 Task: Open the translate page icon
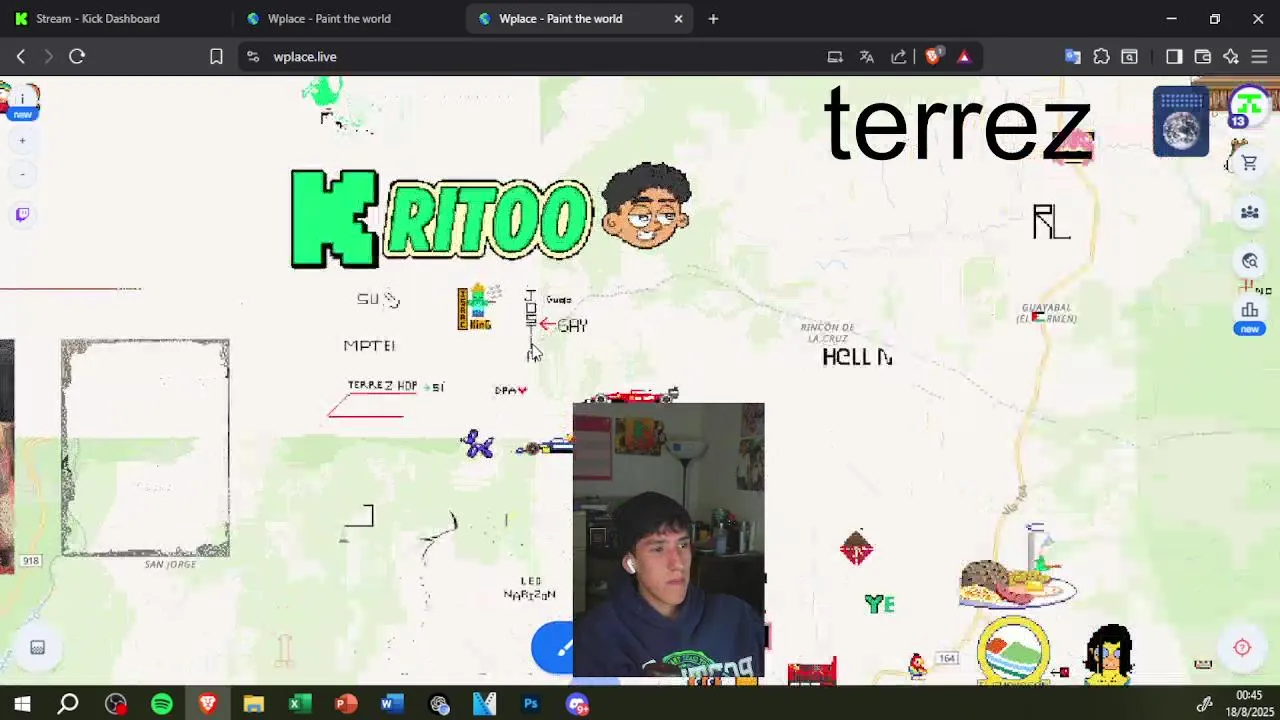coord(867,57)
